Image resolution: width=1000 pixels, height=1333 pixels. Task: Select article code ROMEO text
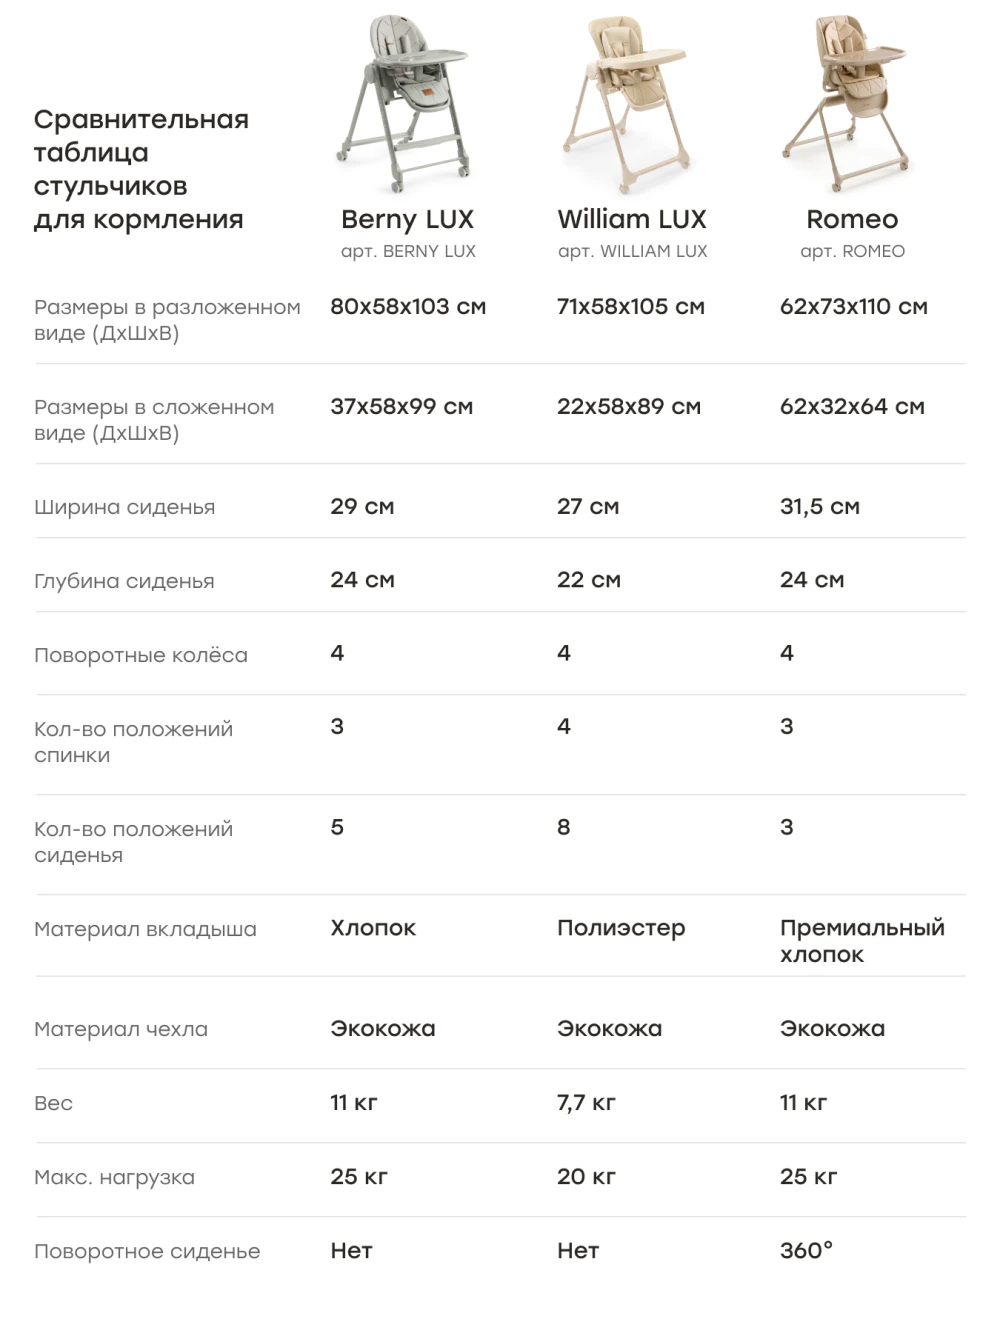coord(852,251)
